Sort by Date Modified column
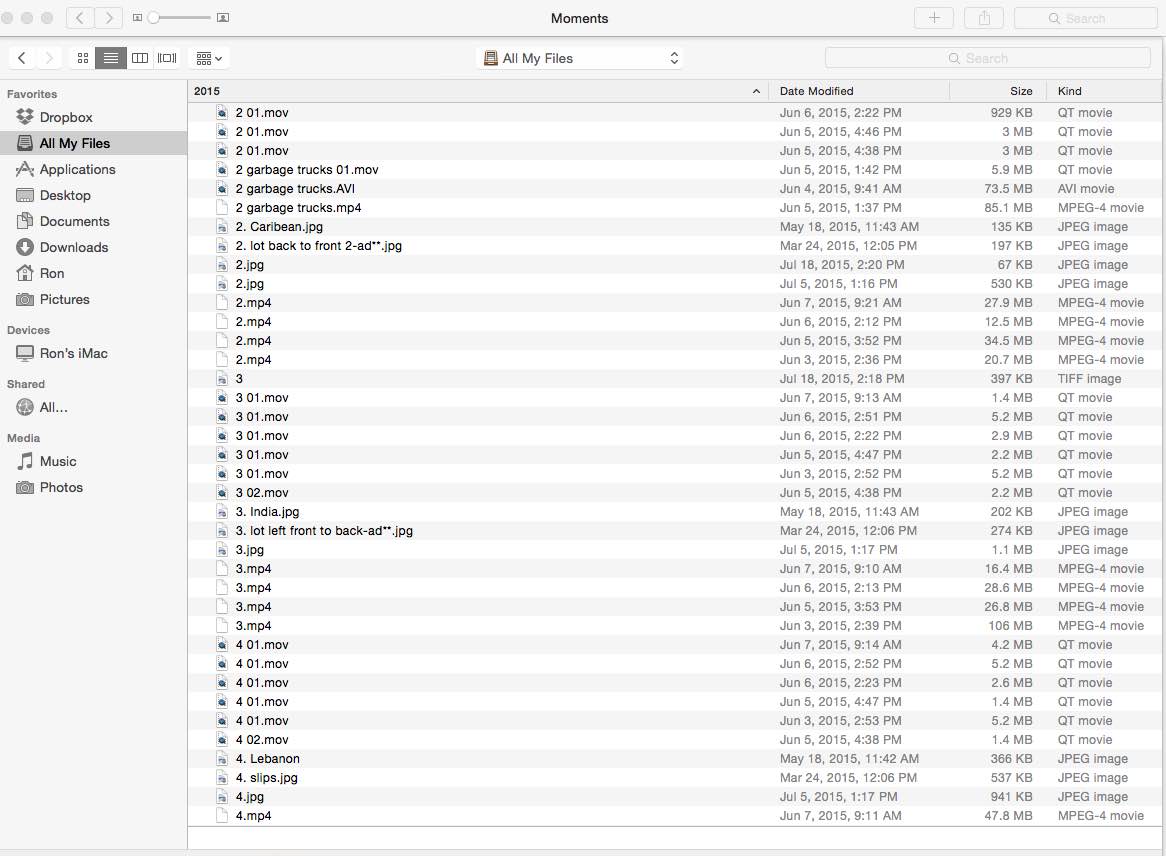The width and height of the screenshot is (1166, 856). [x=859, y=91]
